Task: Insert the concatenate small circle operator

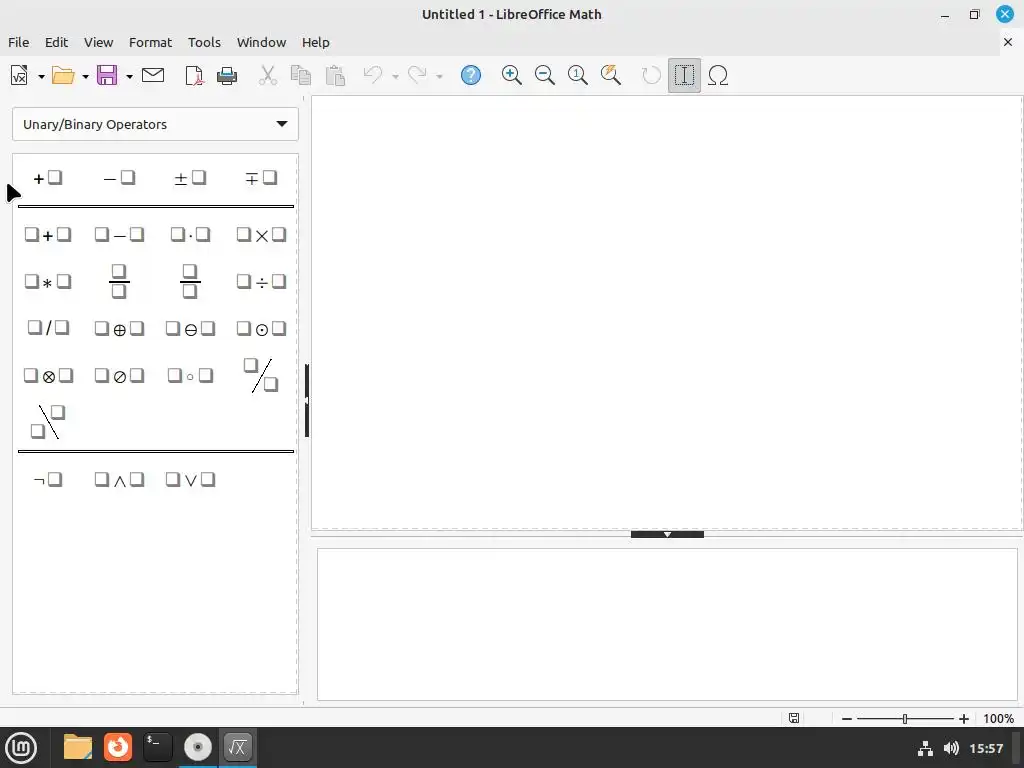Action: pyautogui.click(x=190, y=376)
